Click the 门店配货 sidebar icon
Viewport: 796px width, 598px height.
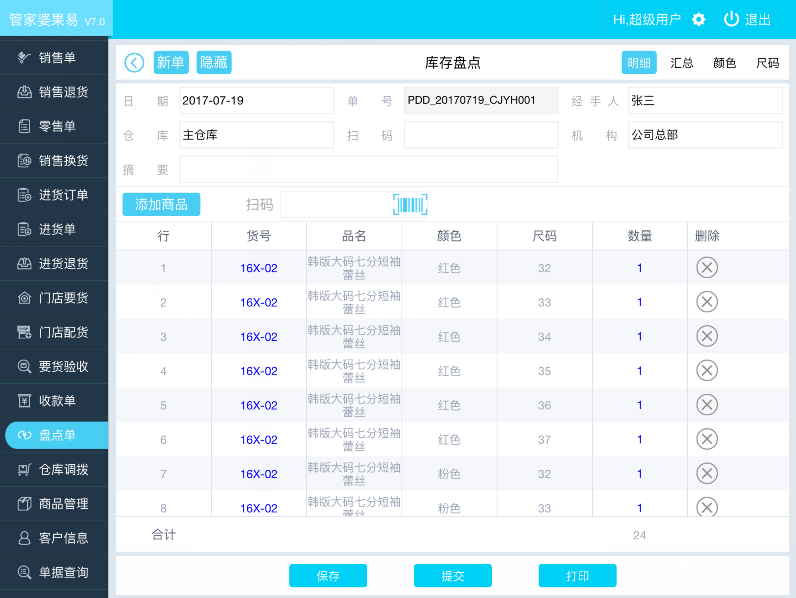tap(24, 332)
